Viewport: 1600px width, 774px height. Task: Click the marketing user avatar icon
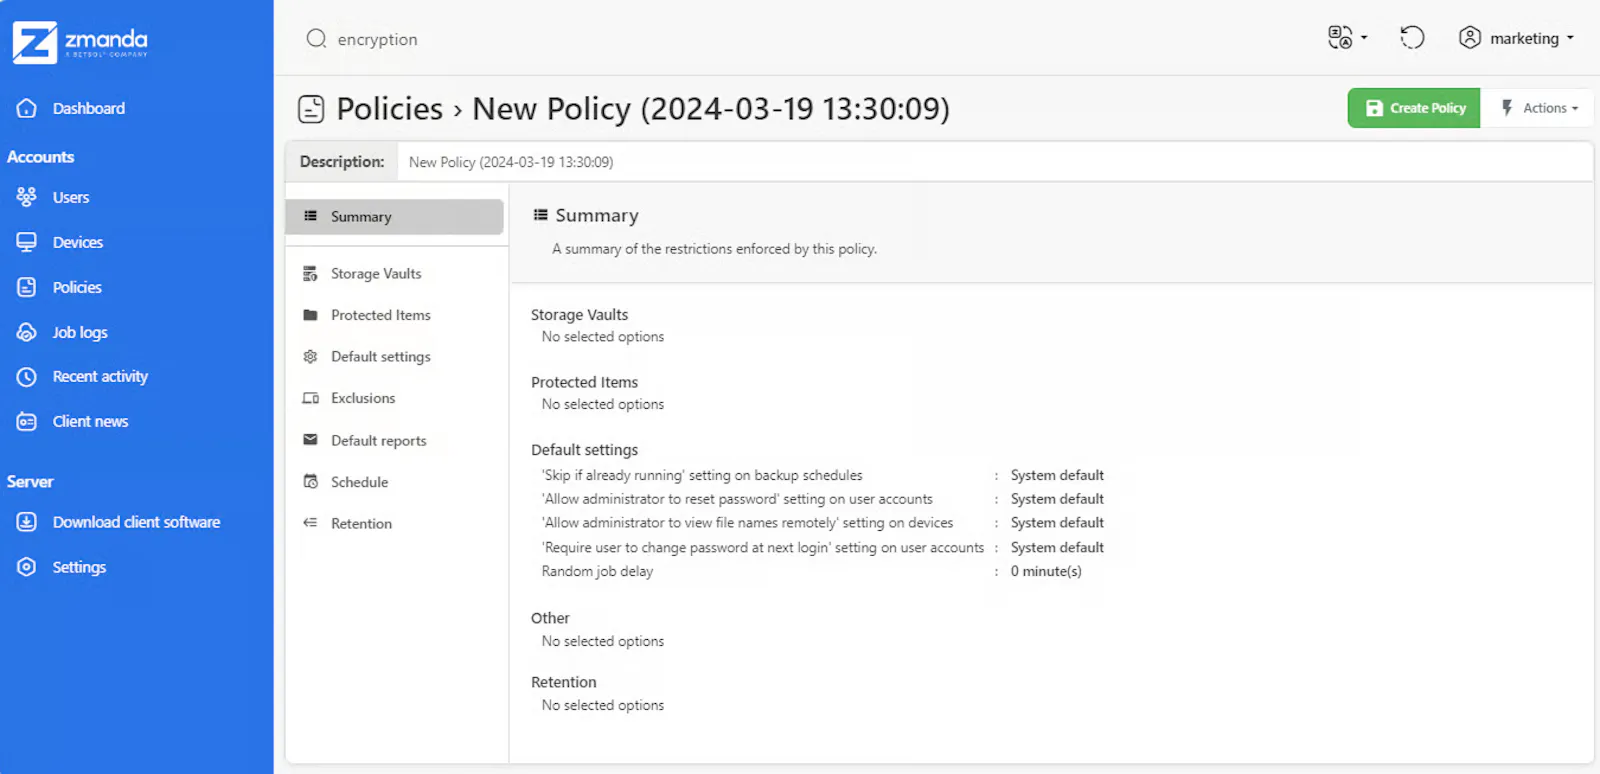click(x=1470, y=38)
